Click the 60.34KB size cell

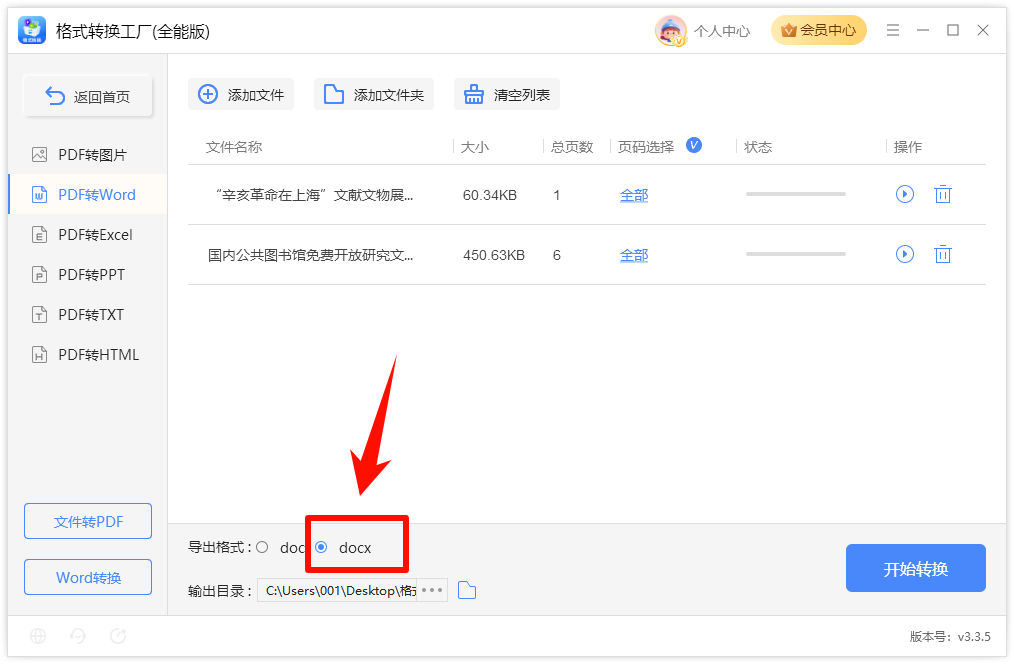[490, 195]
